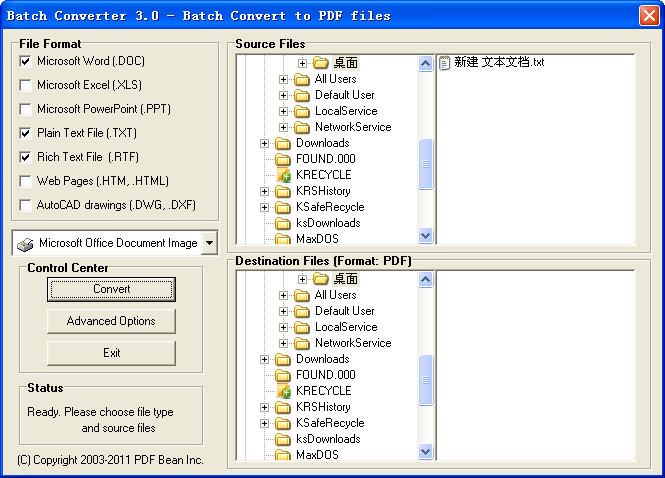
Task: Select FOUND.000 in the Source Files tree
Action: click(x=325, y=159)
